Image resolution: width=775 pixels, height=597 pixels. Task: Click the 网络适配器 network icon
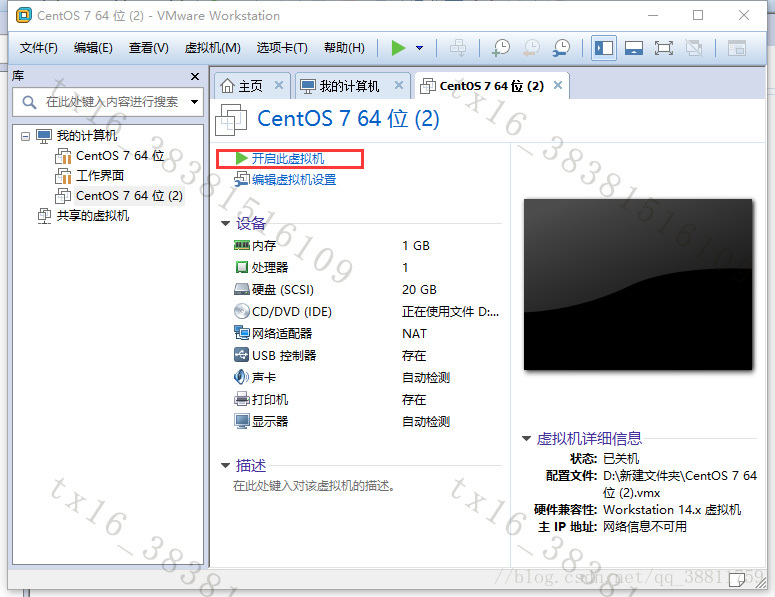[242, 333]
